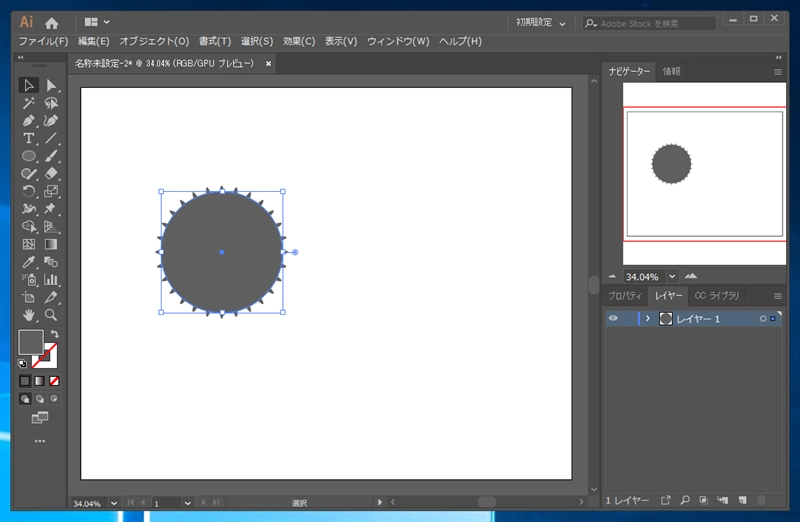Select the Shaper tool

(x=29, y=173)
